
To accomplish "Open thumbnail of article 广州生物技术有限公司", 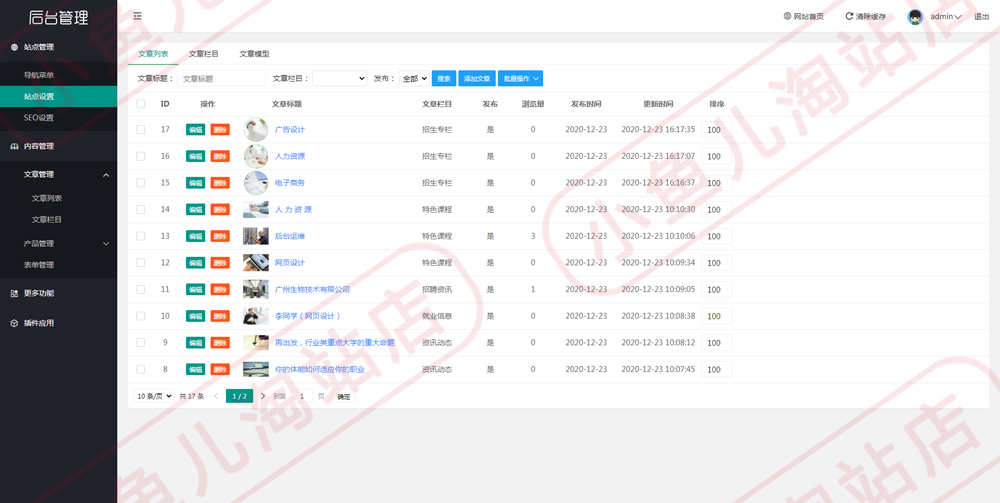I will (x=256, y=289).
